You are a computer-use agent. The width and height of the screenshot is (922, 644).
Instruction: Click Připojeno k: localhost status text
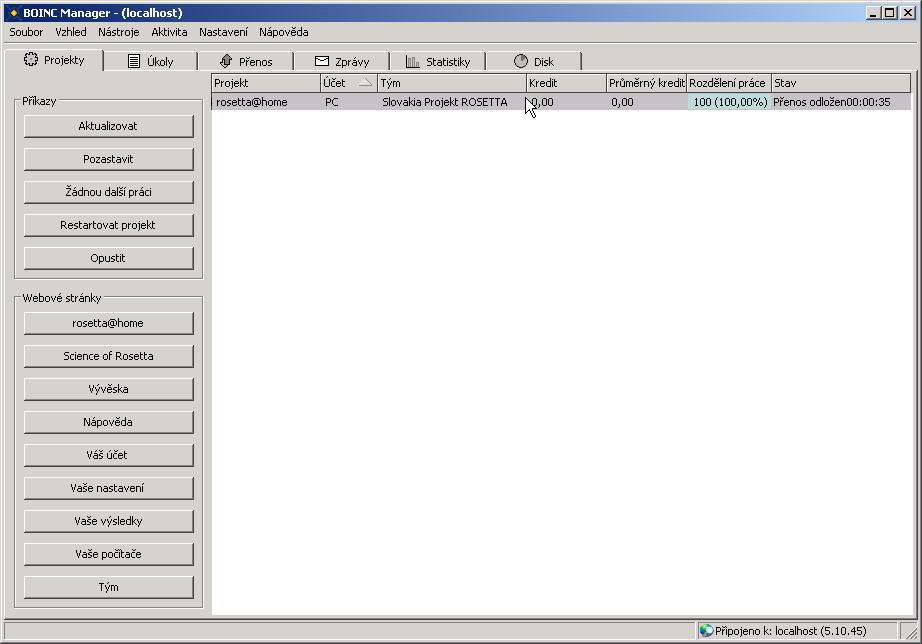[x=790, y=631]
